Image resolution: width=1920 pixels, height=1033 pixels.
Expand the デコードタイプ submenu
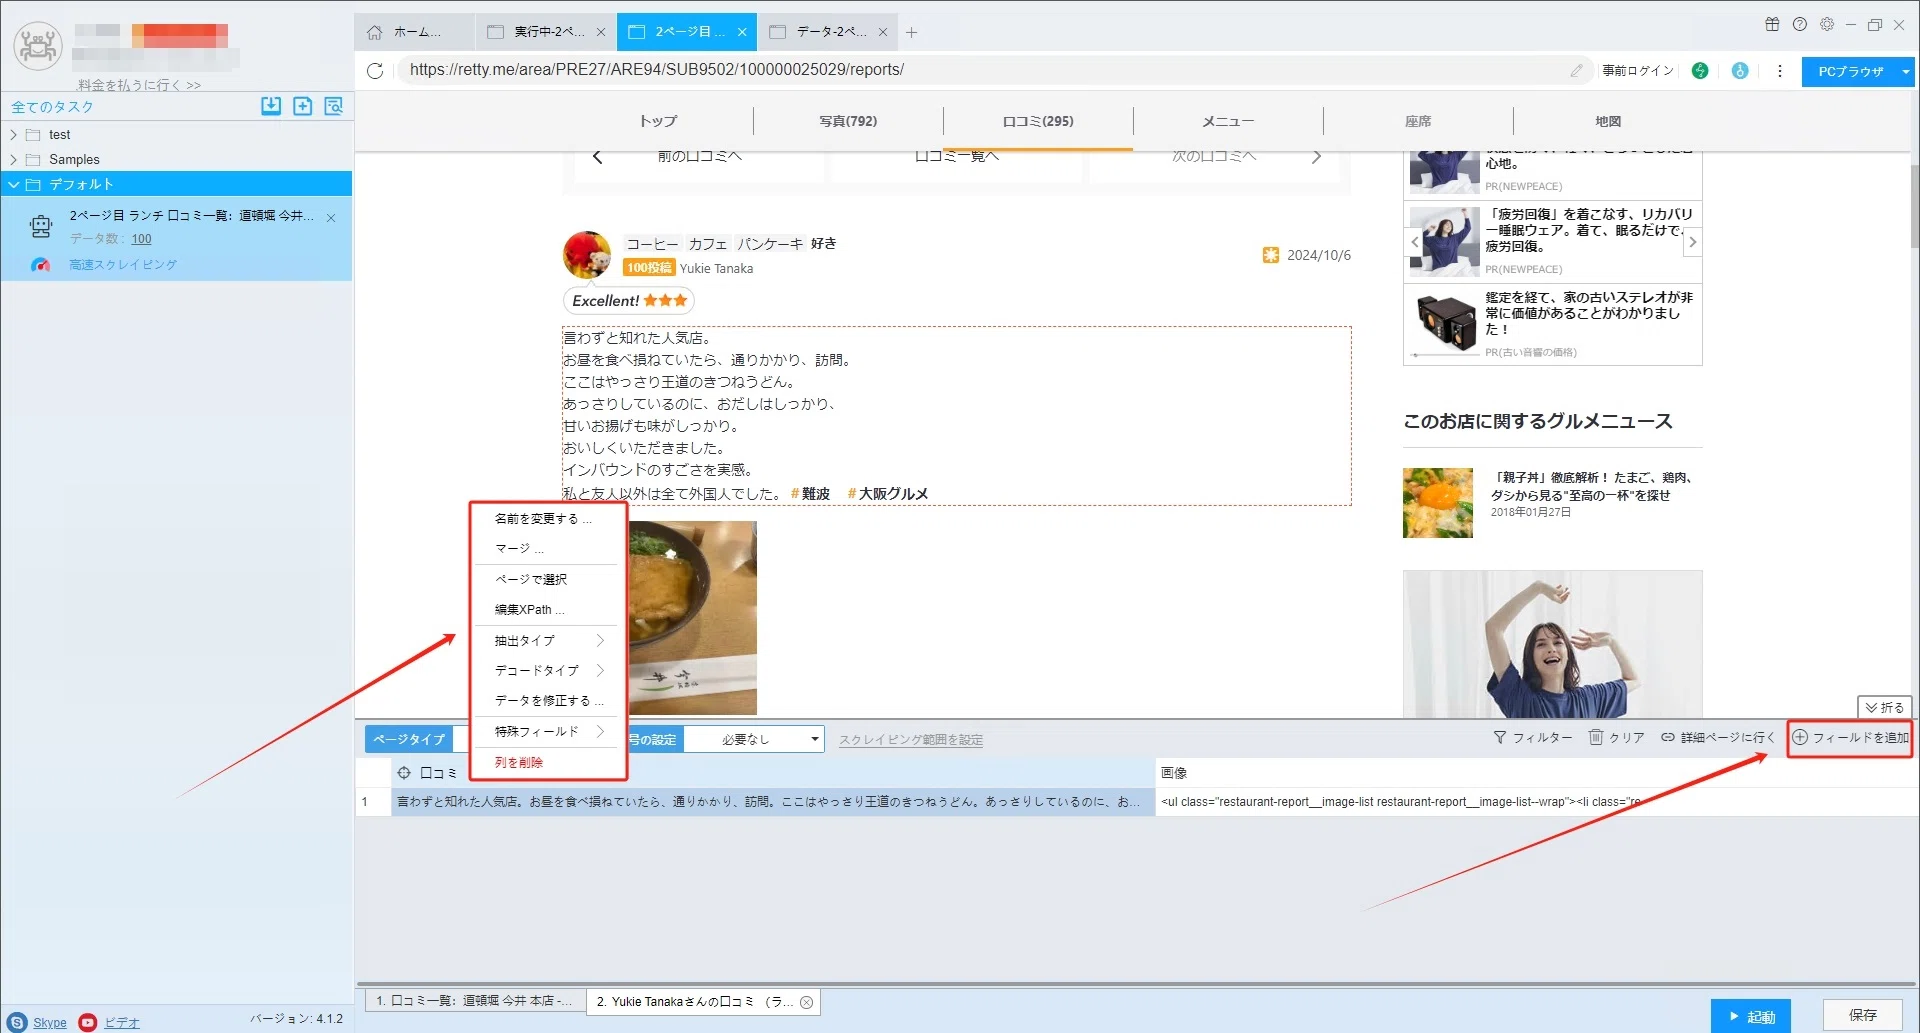pos(548,670)
